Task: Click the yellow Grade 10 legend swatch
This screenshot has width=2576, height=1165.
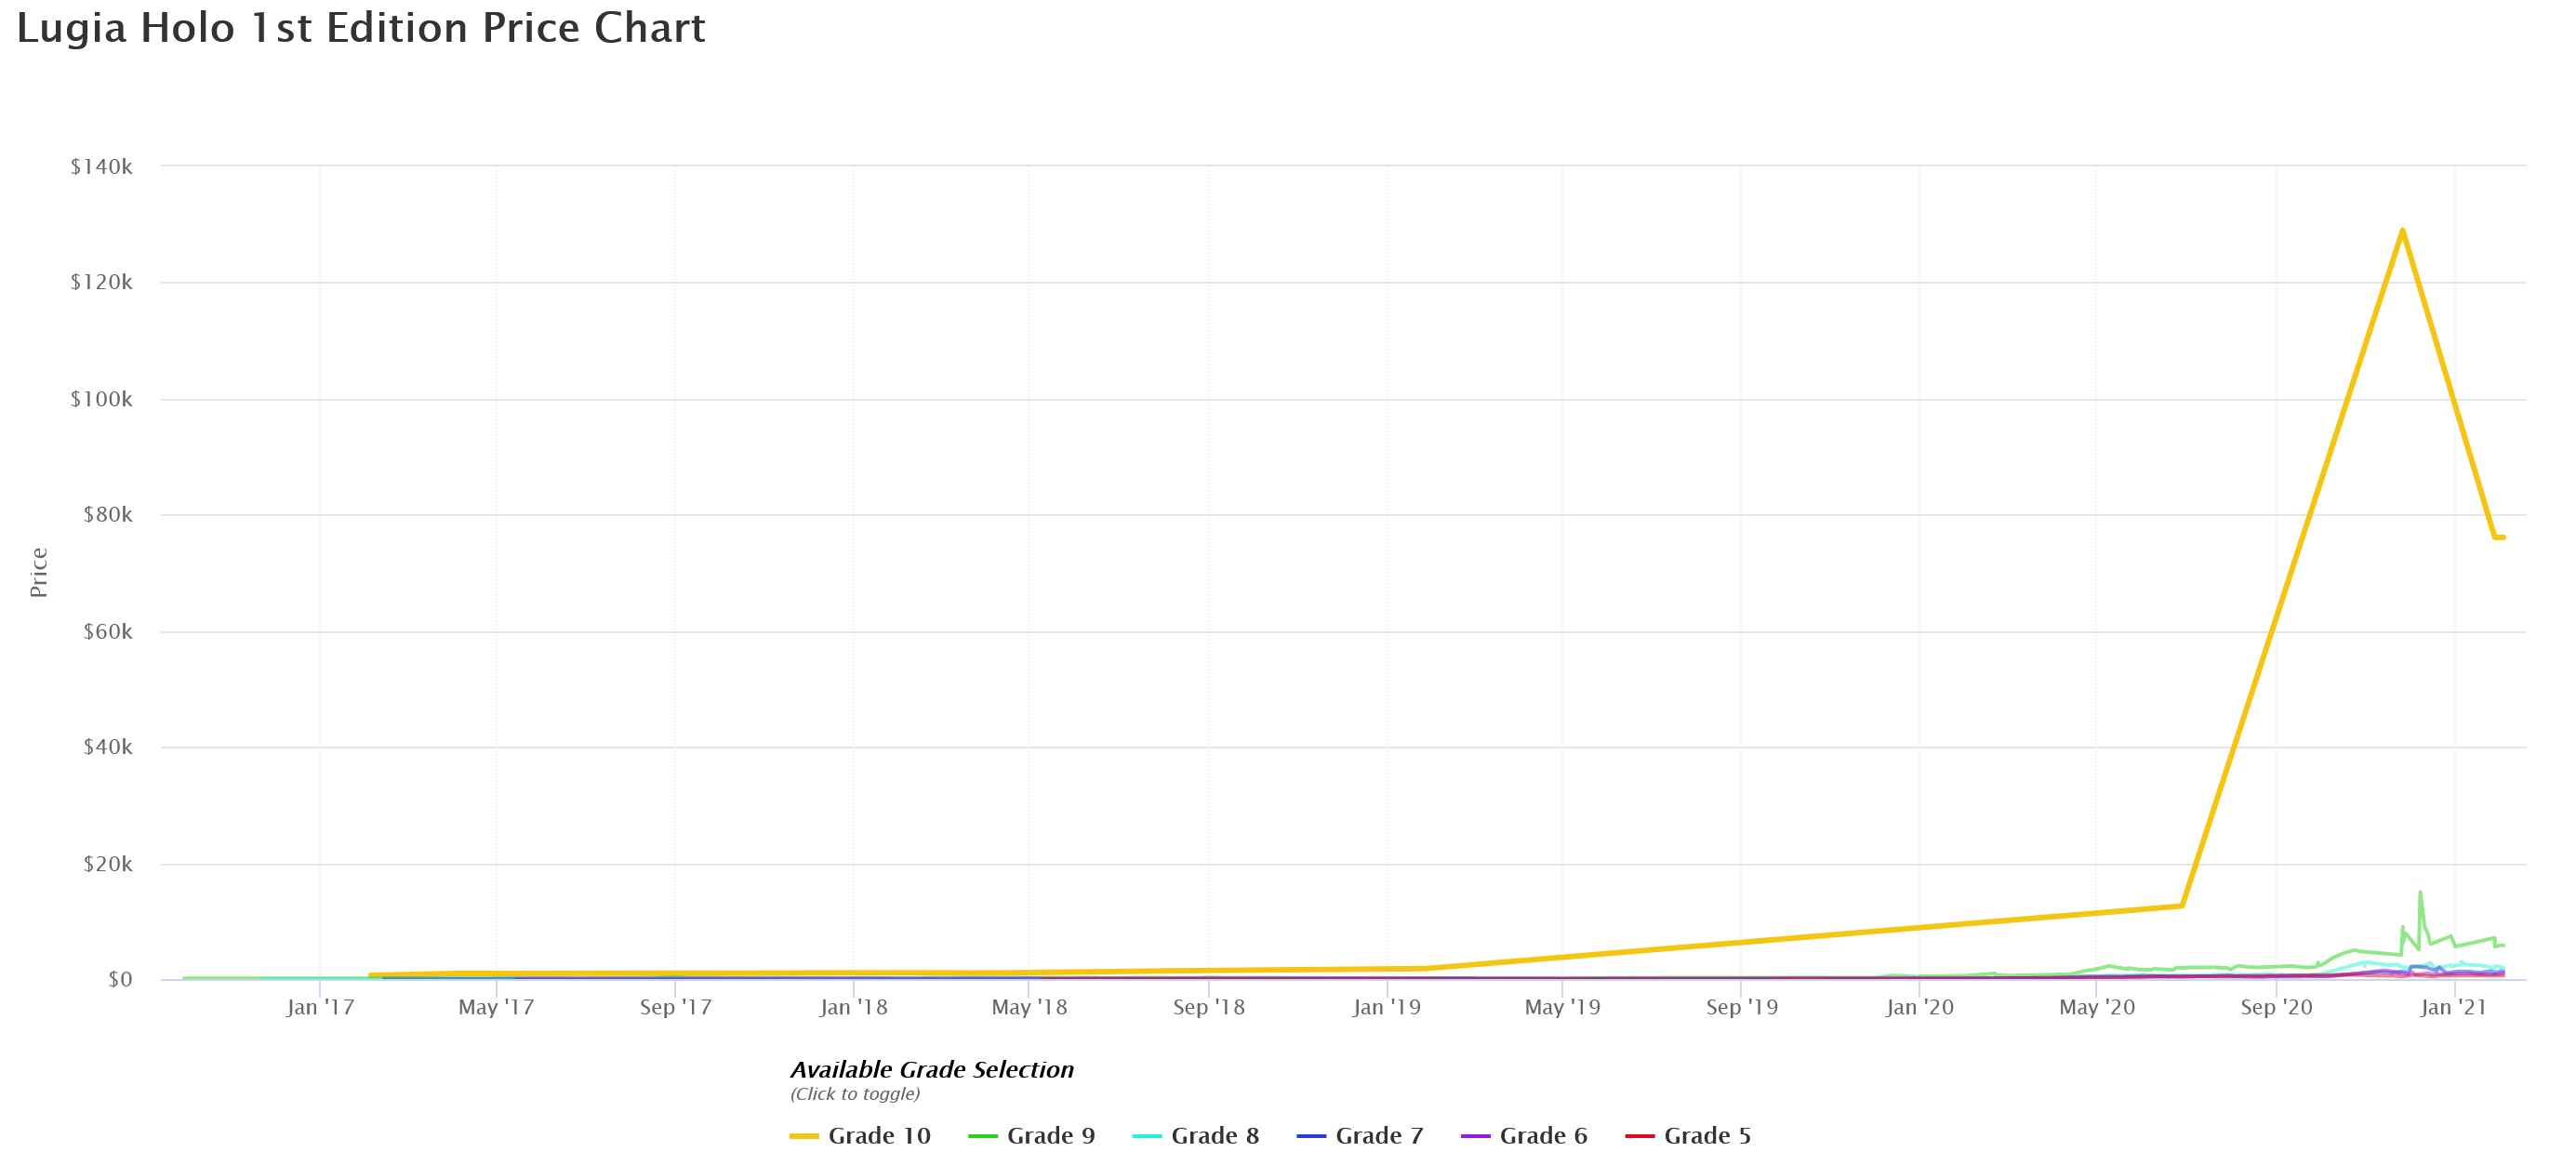Action: (804, 1137)
